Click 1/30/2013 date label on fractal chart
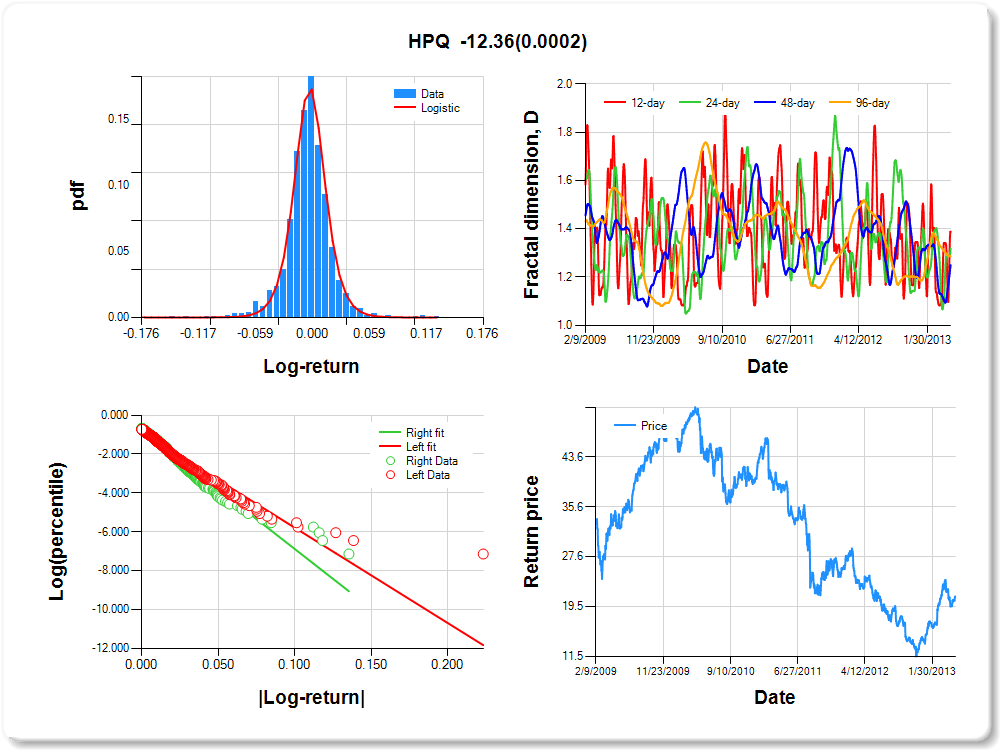The width and height of the screenshot is (1000, 750). [927, 339]
